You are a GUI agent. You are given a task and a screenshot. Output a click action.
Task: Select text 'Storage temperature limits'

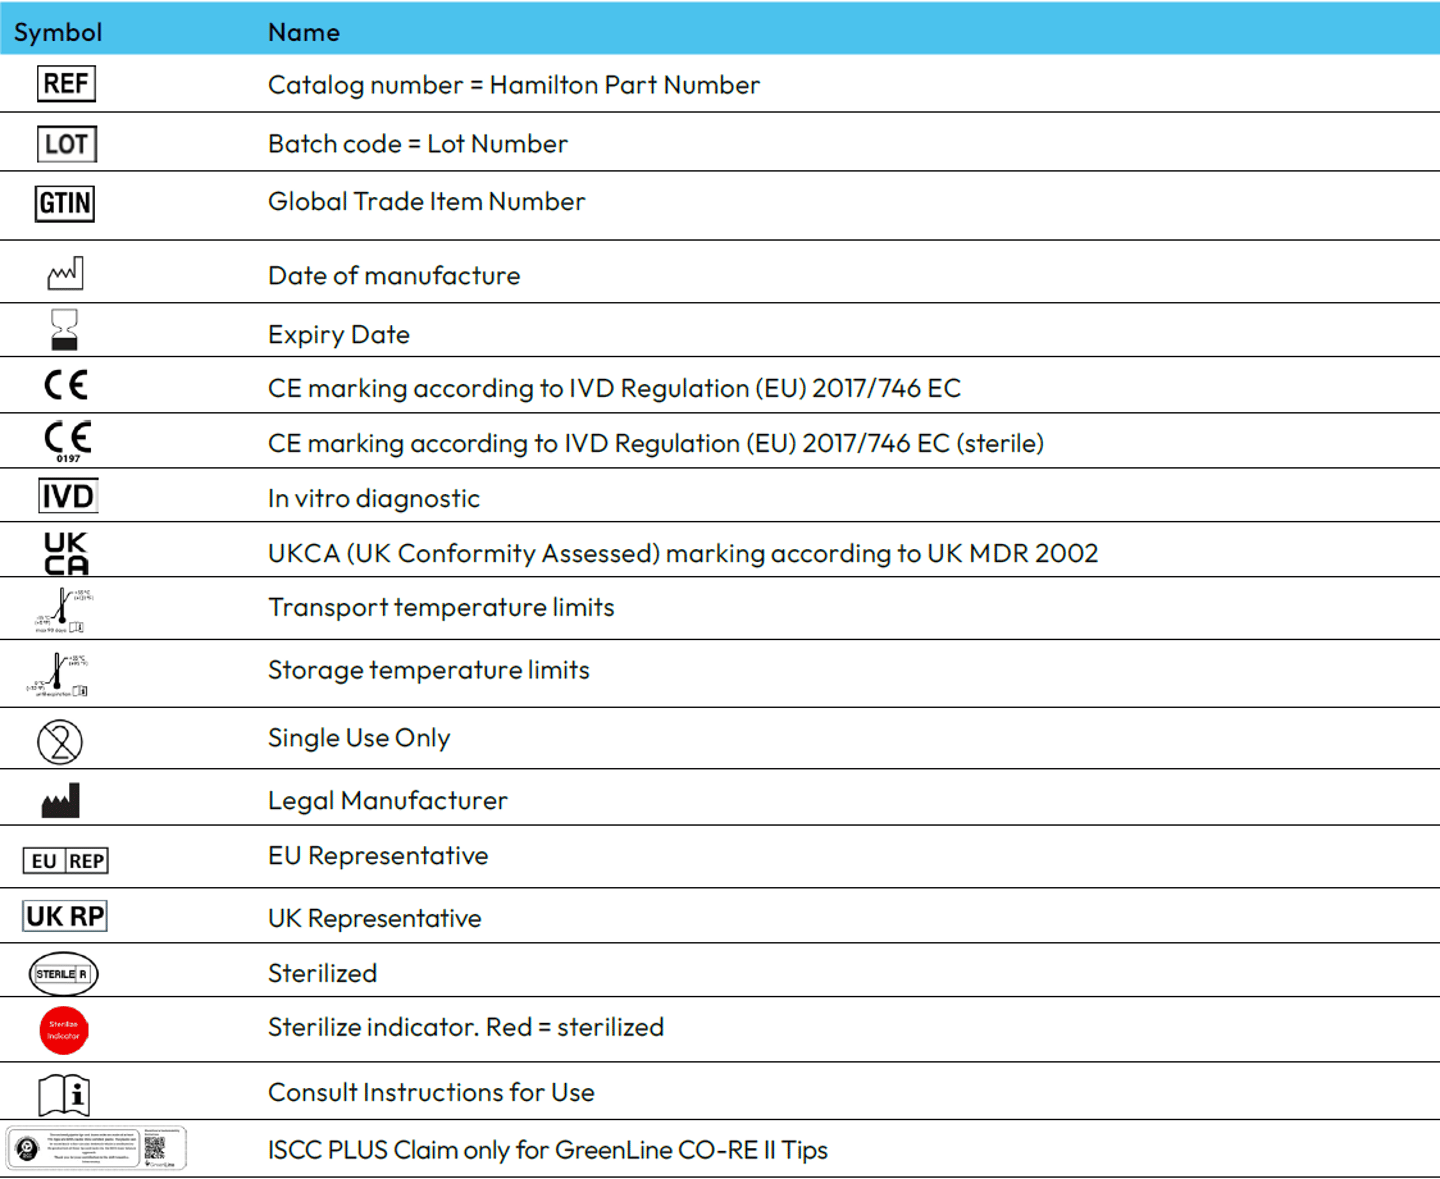429,671
